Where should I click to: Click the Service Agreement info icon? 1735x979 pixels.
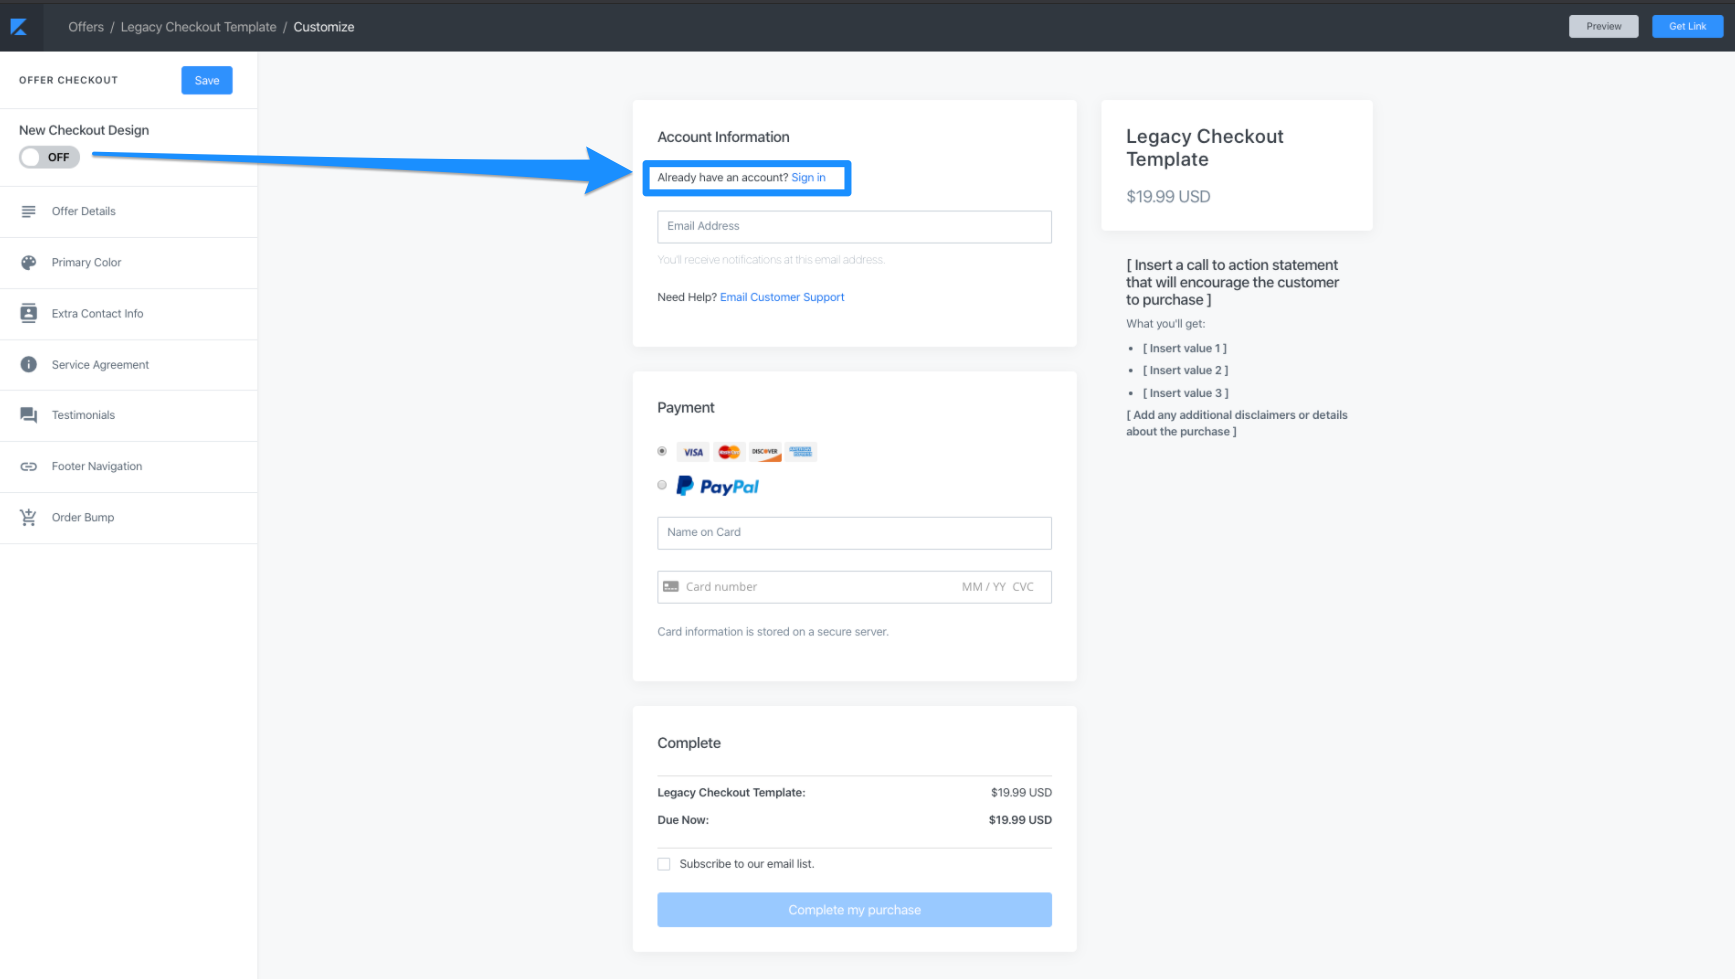pos(28,364)
